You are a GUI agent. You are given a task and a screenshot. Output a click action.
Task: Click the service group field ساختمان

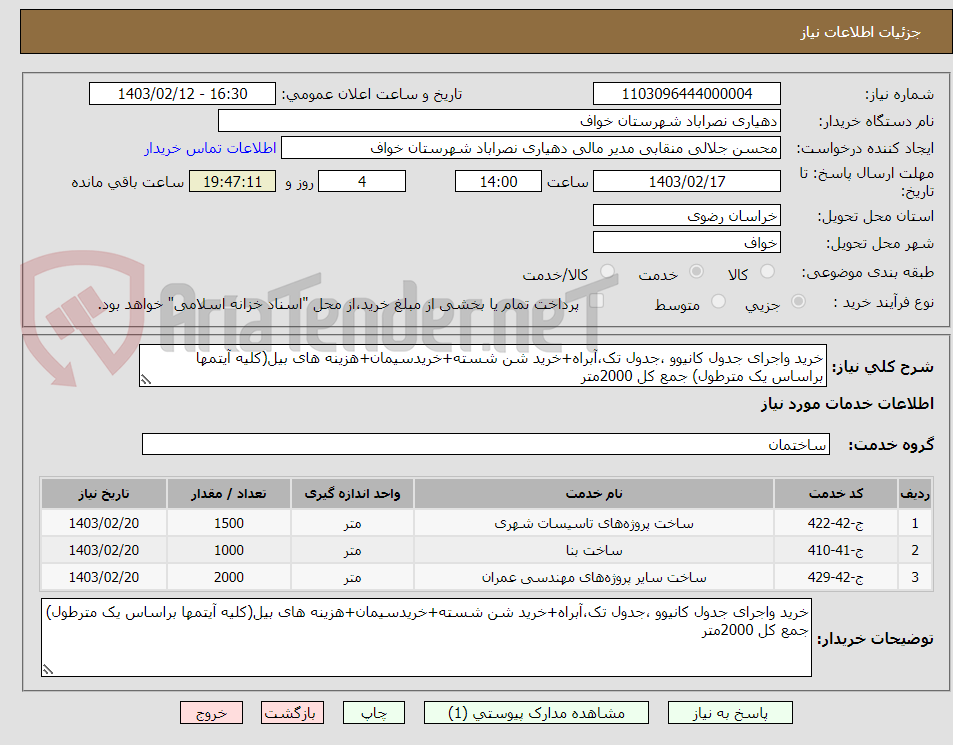(x=486, y=444)
